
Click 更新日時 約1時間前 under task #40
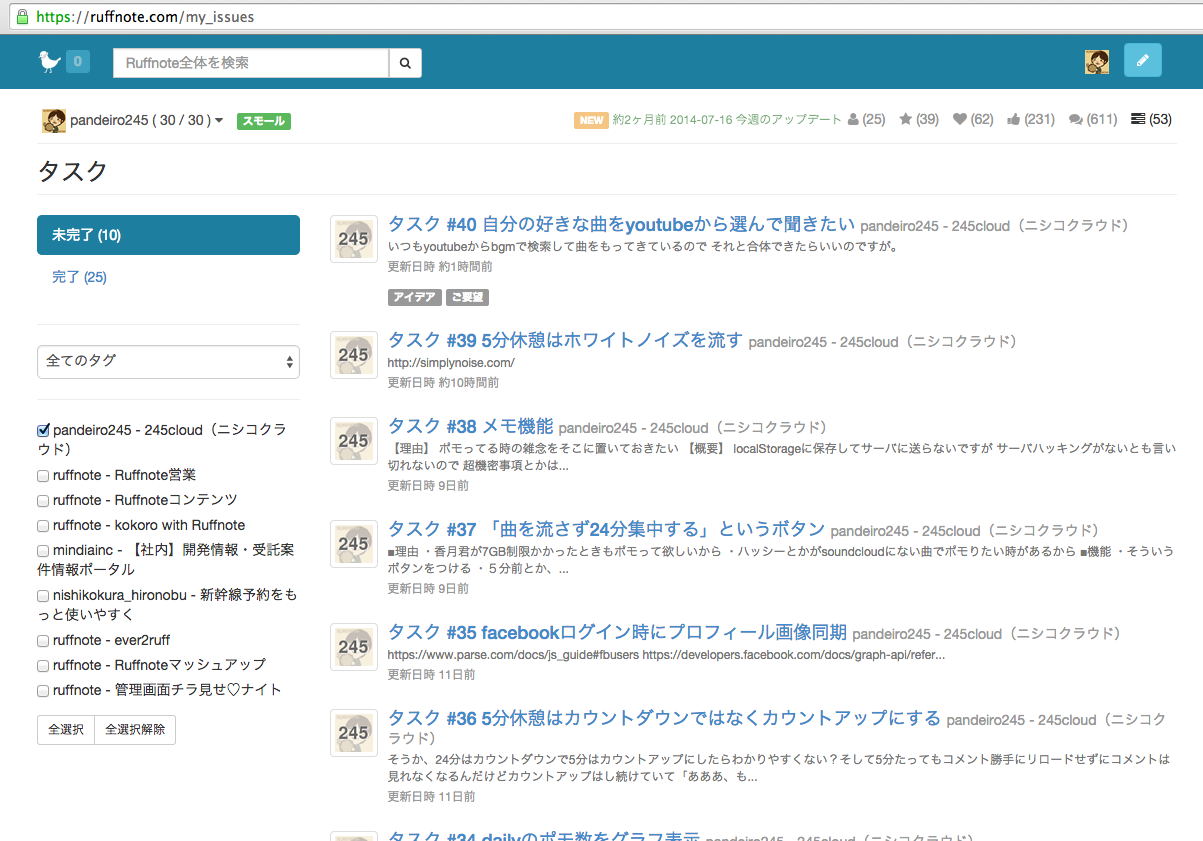tap(440, 267)
